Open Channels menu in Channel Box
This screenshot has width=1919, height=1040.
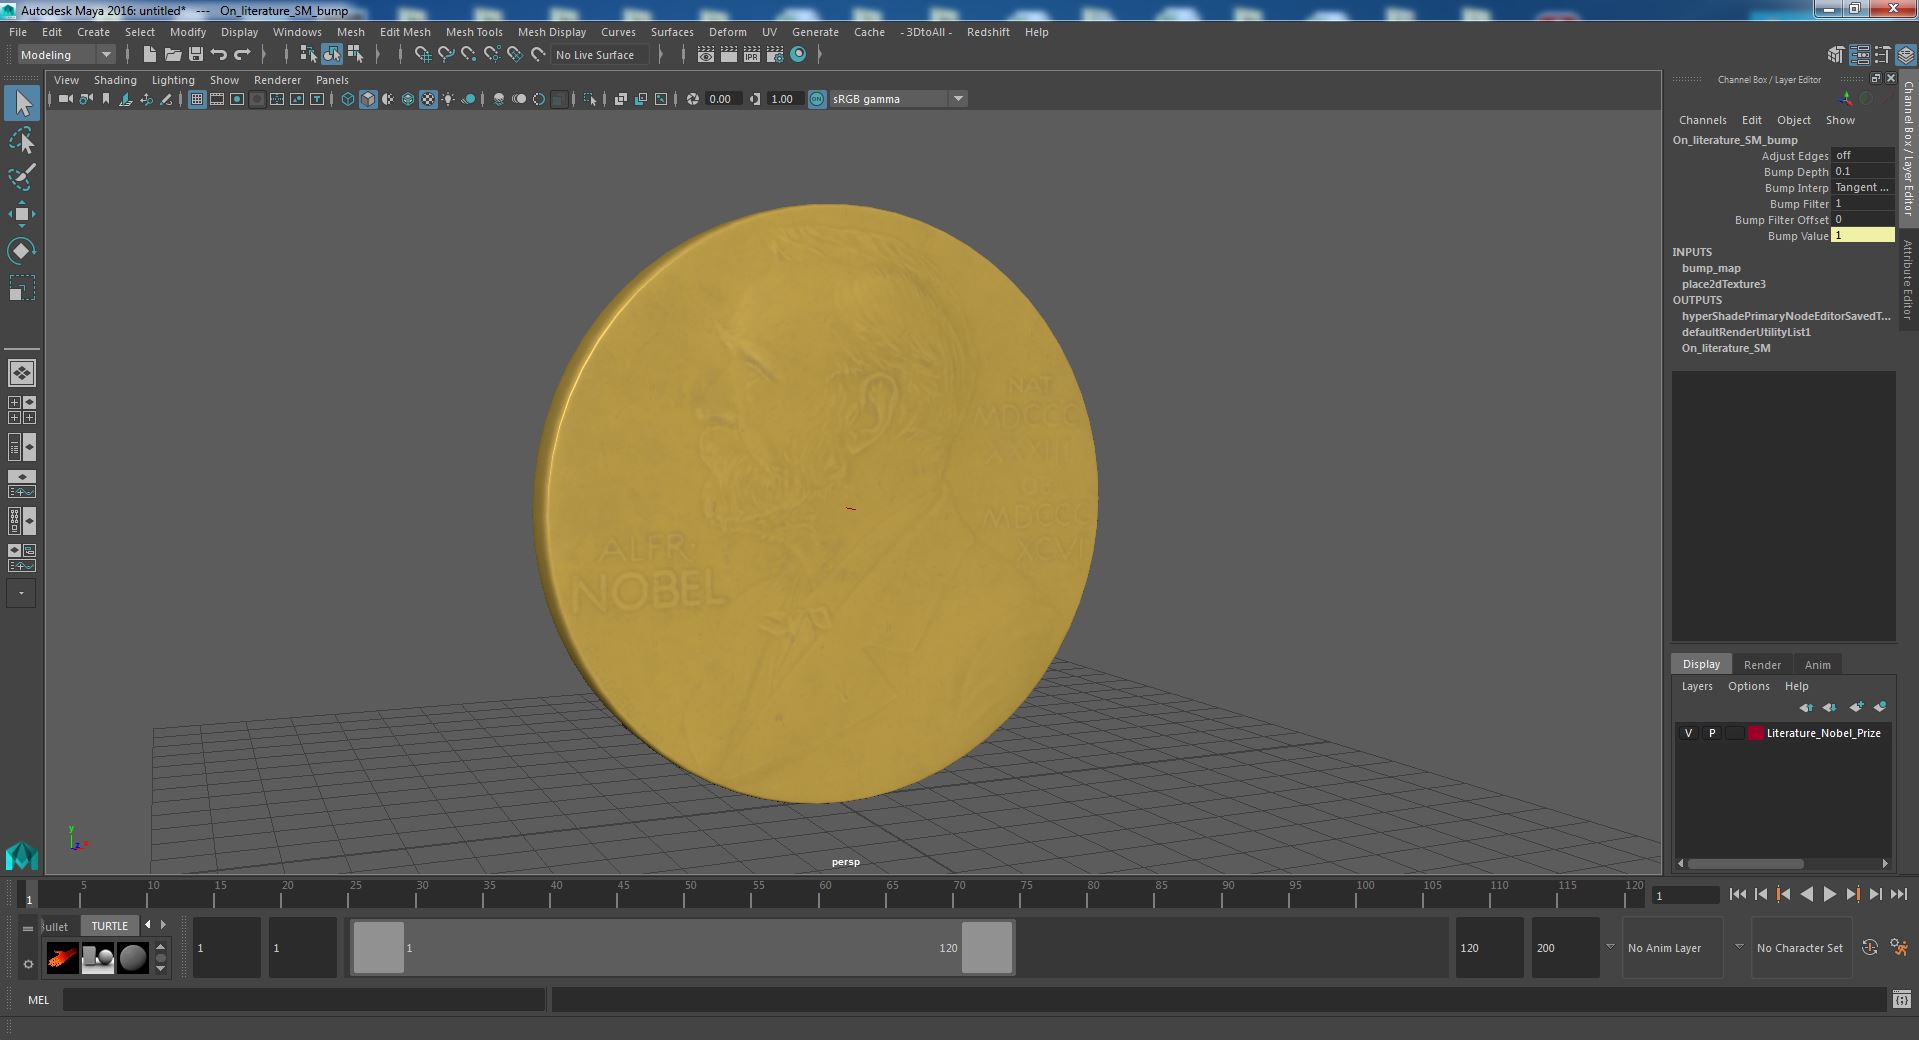[x=1702, y=120]
